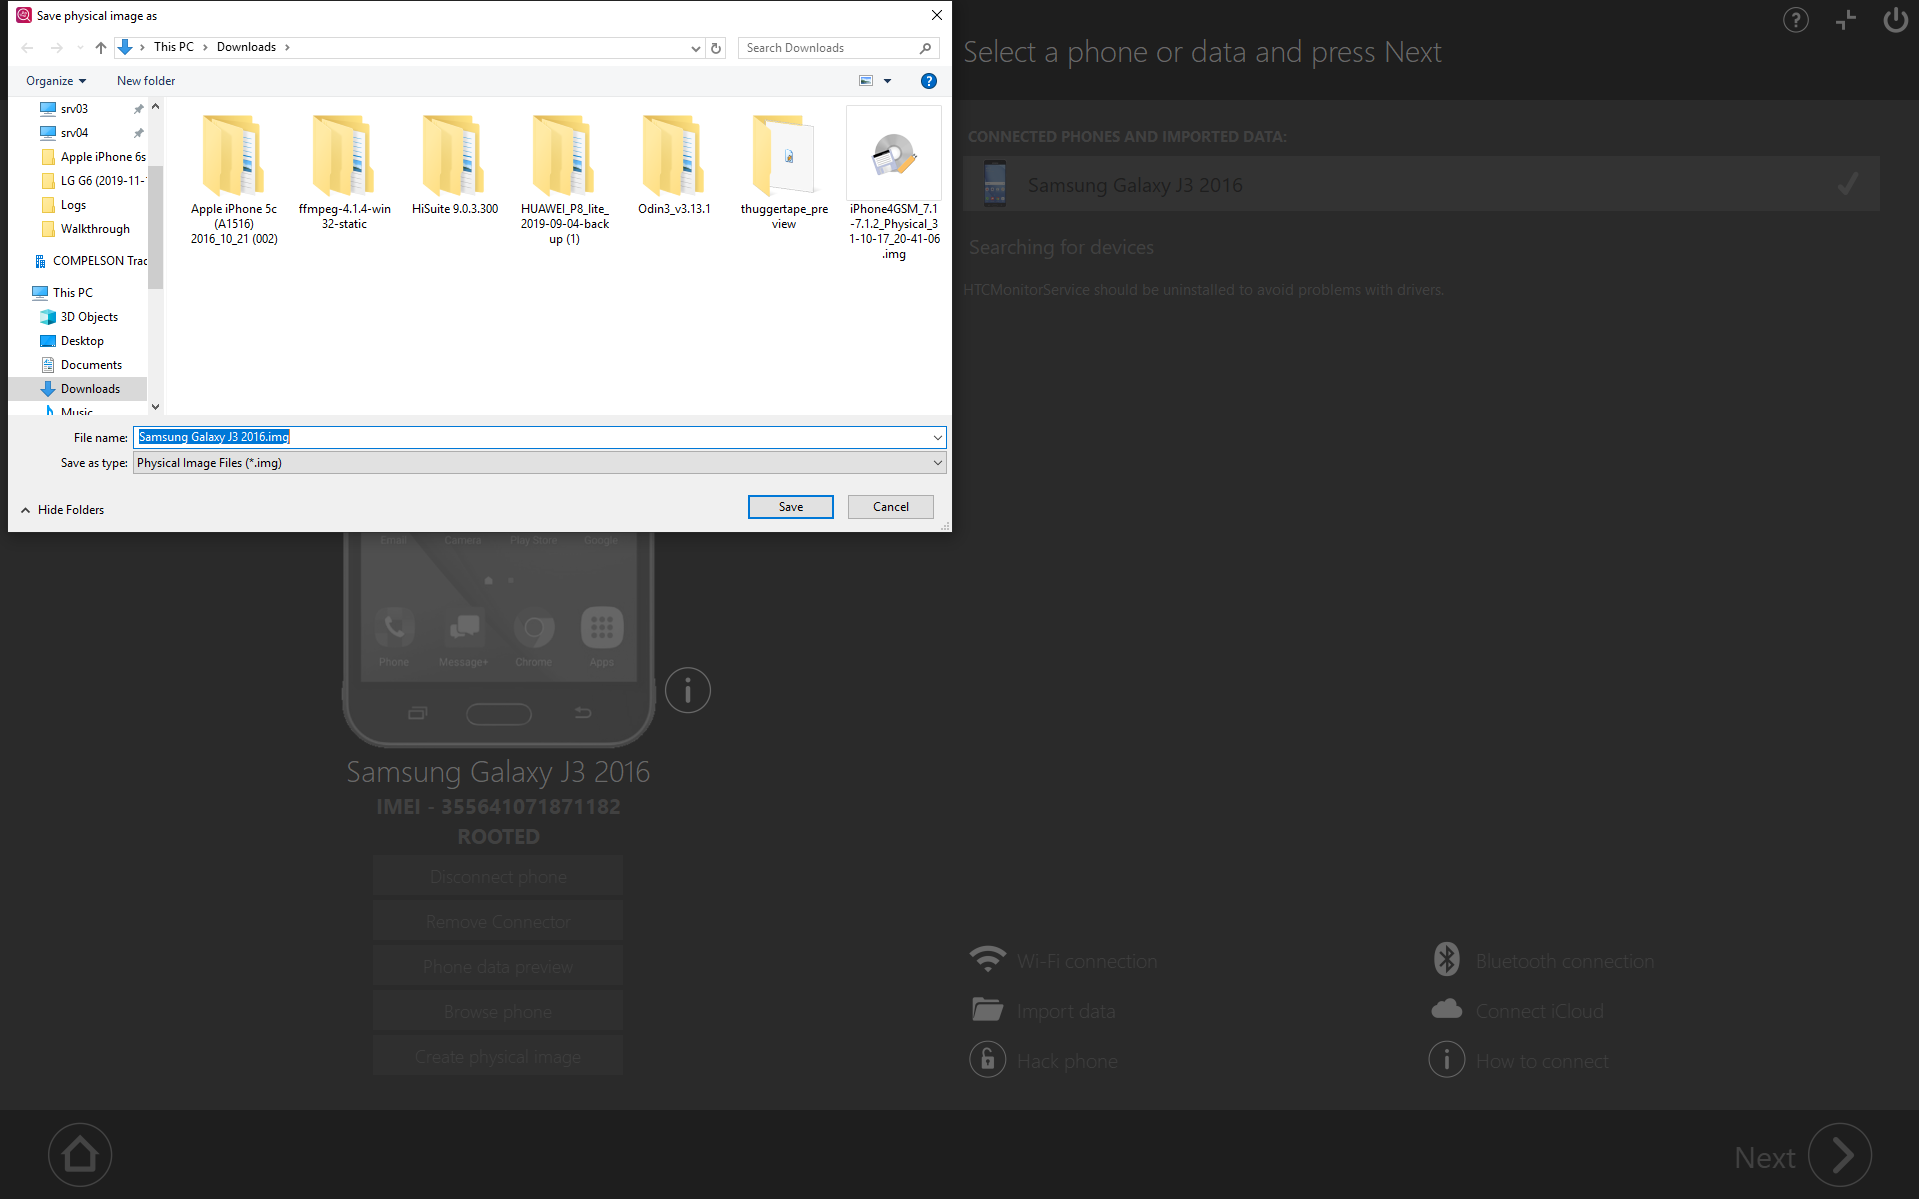
Task: Select COMPELSON in the navigation pane
Action: click(x=90, y=261)
